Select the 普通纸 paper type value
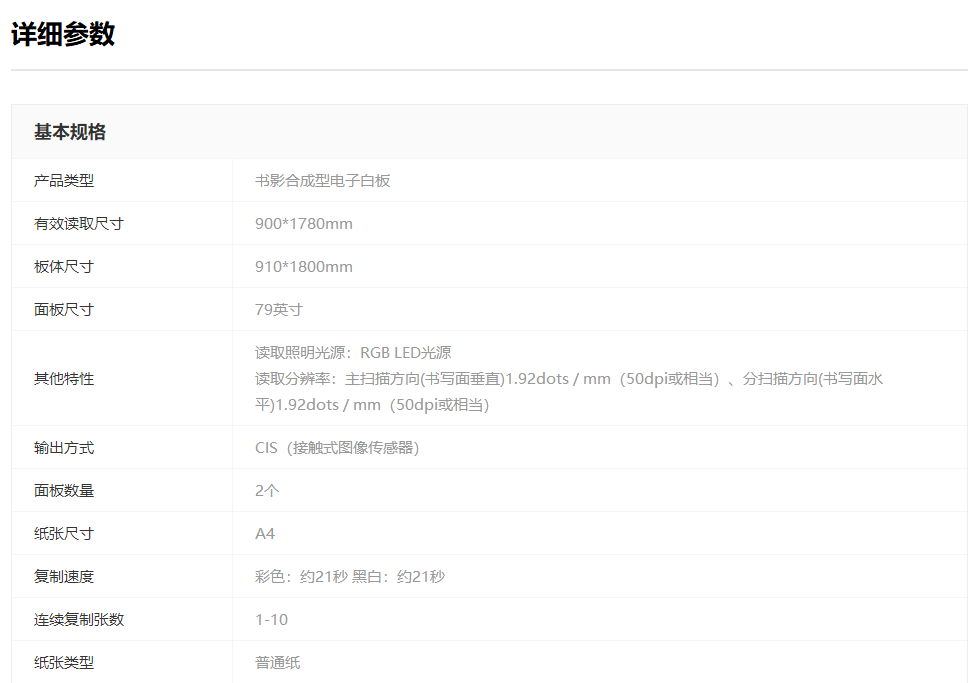 [x=277, y=663]
